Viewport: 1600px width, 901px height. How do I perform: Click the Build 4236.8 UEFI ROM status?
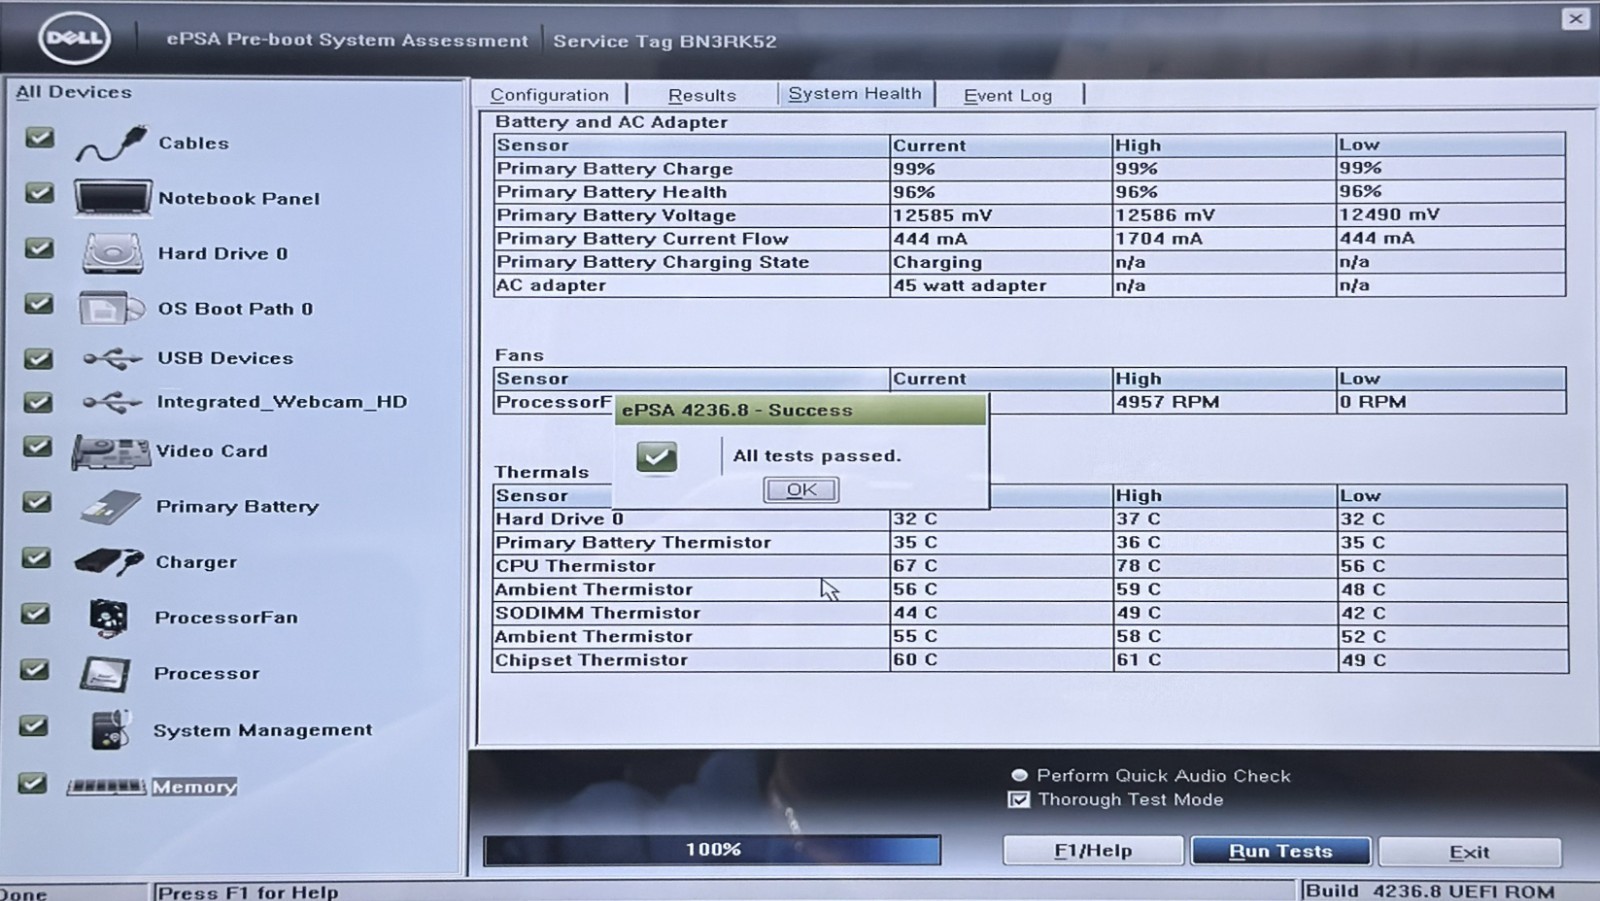[1430, 891]
